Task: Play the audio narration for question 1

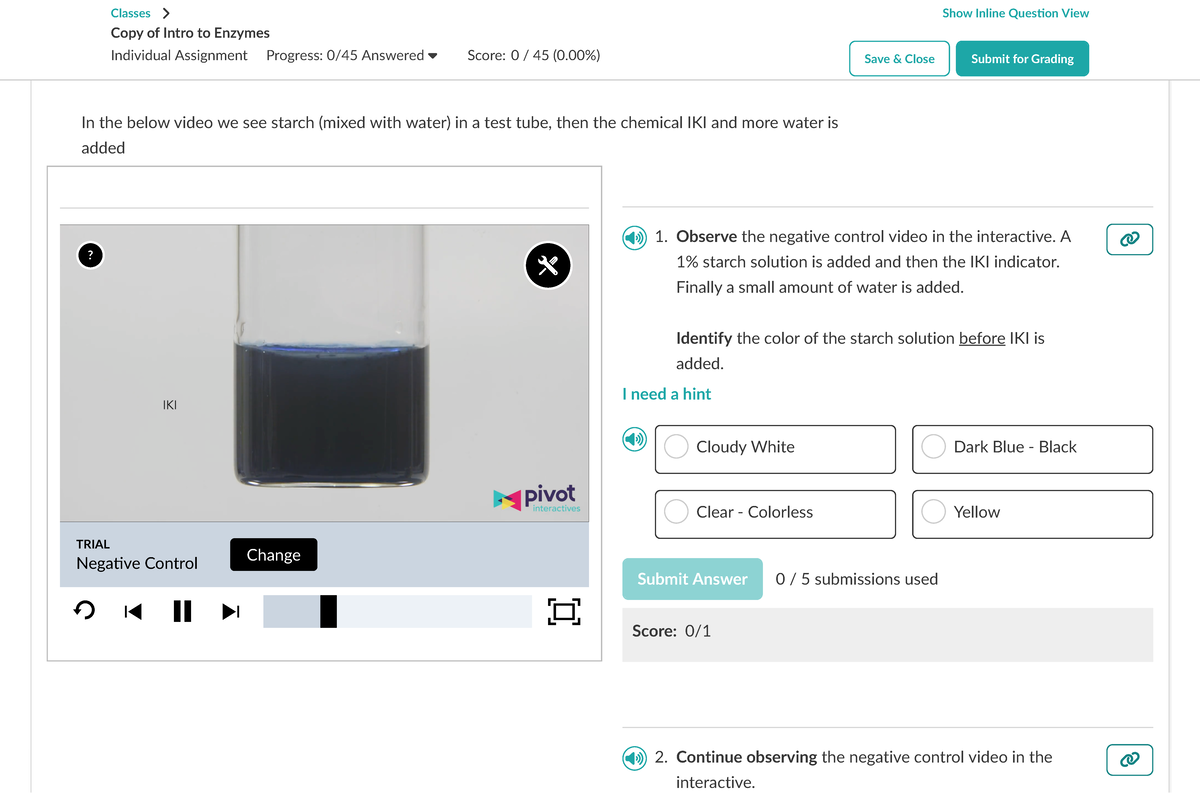Action: (x=633, y=238)
